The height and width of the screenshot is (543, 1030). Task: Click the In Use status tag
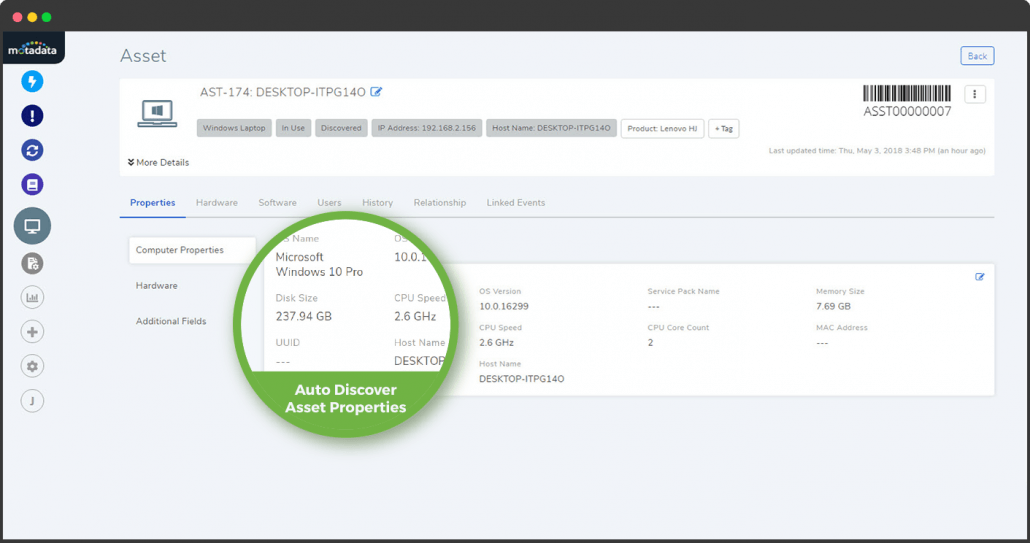coord(293,128)
